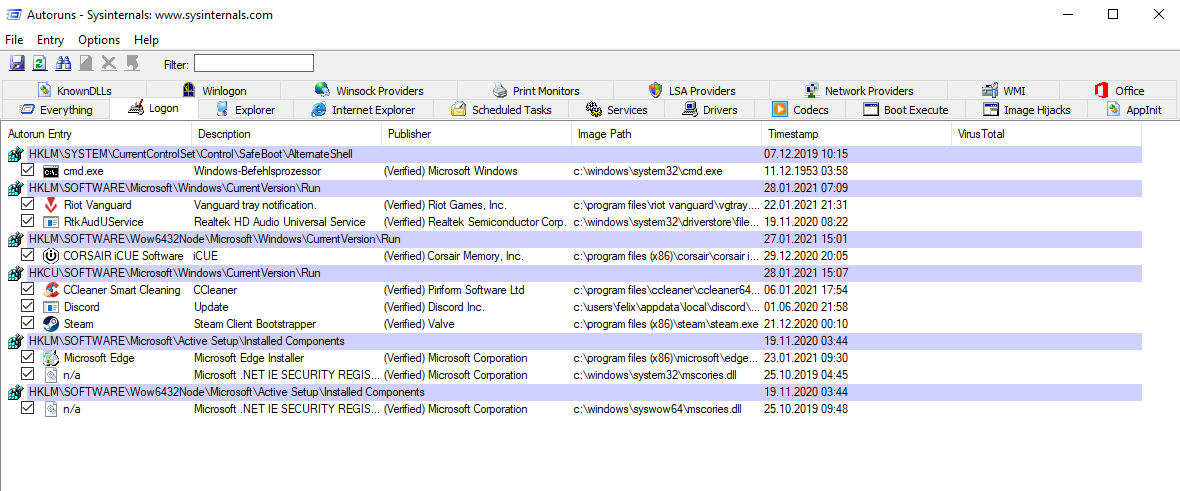Uncheck the Microsoft Edge entry

pyautogui.click(x=28, y=357)
